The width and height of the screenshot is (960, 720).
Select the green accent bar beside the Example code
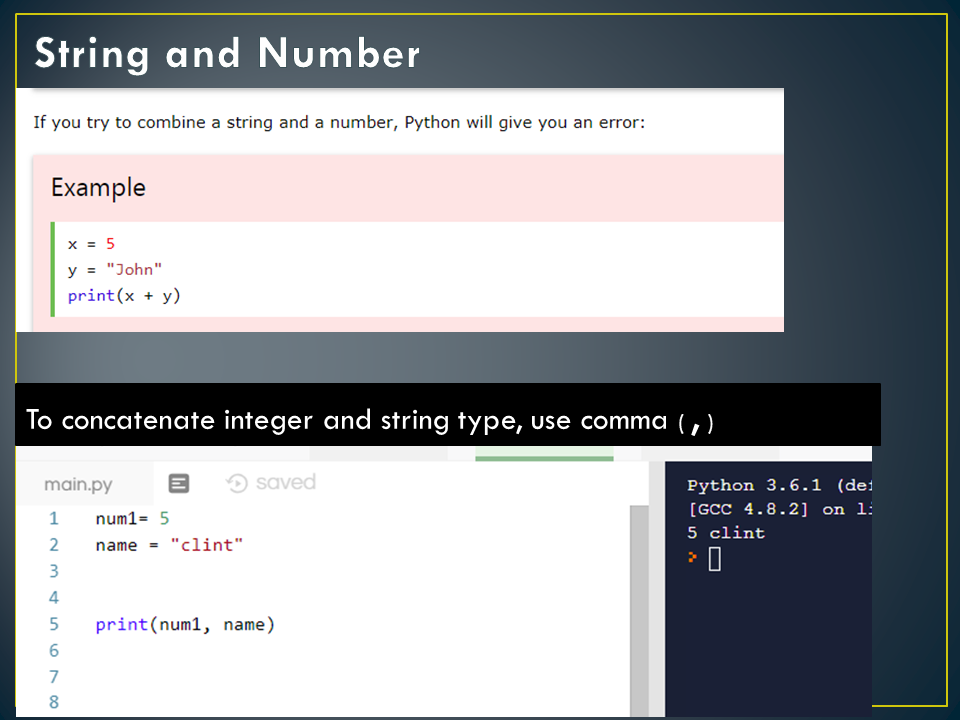coord(51,270)
